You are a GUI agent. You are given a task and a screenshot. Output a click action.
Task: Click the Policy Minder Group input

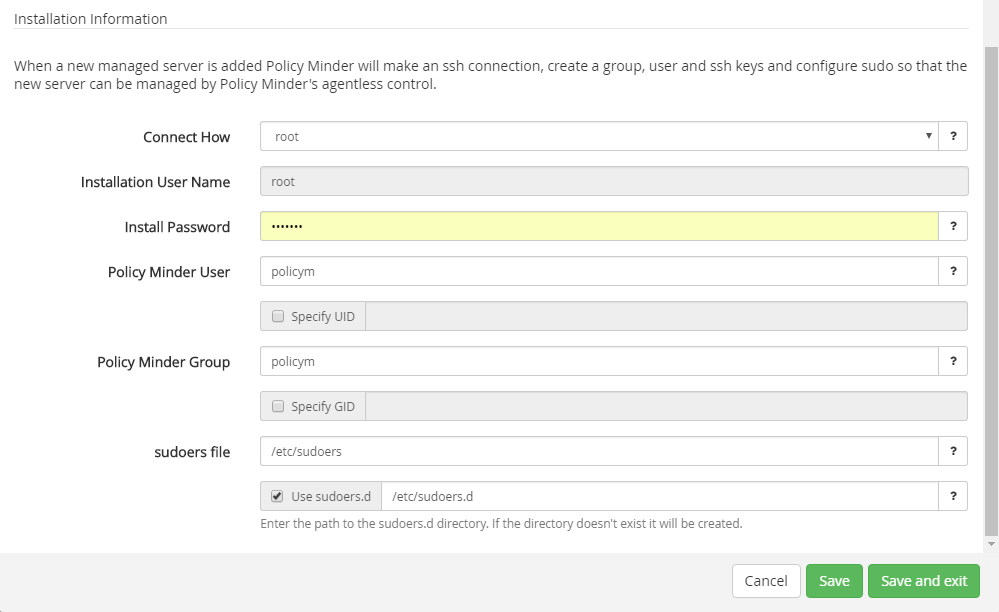(x=599, y=361)
